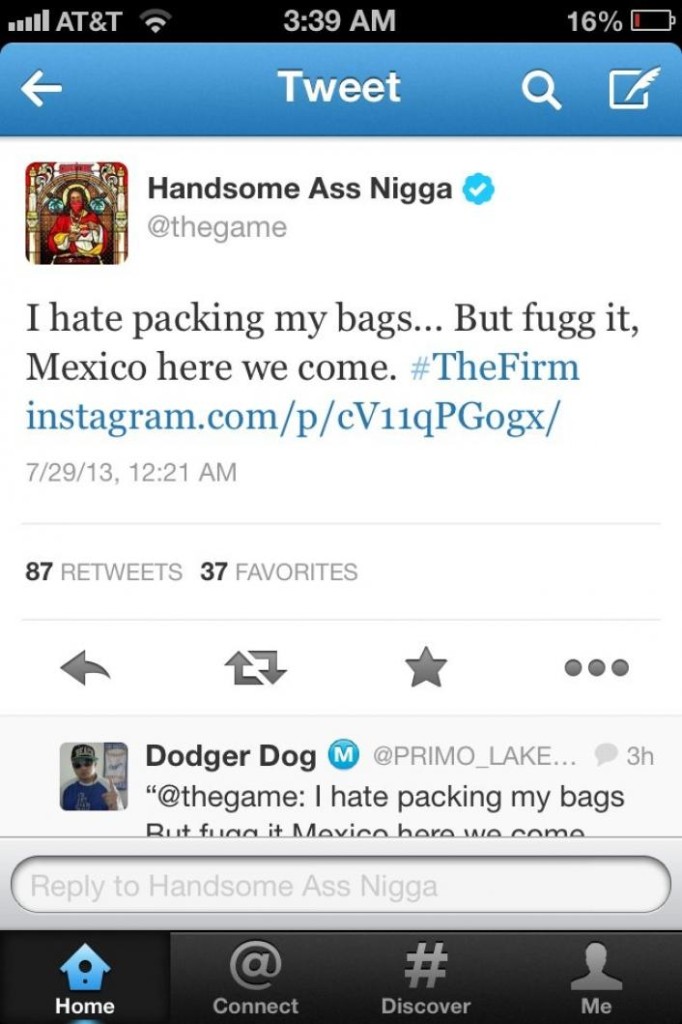Open @thegame profile picture
682x1024 pixels.
click(x=76, y=213)
